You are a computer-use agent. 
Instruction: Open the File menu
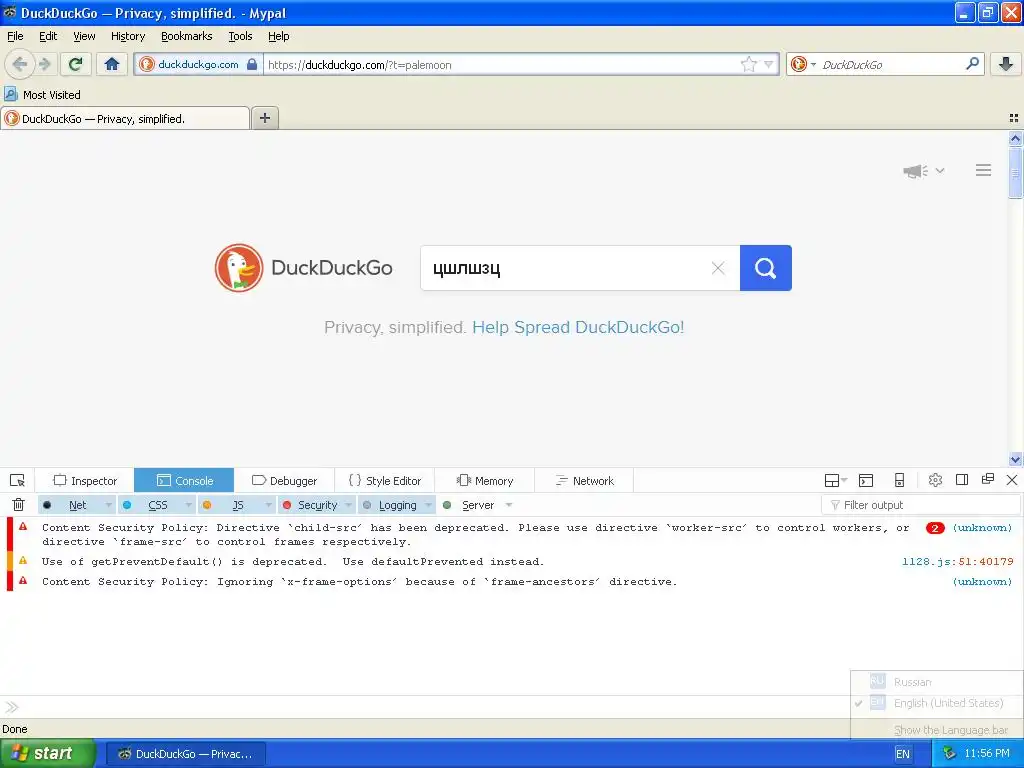15,36
